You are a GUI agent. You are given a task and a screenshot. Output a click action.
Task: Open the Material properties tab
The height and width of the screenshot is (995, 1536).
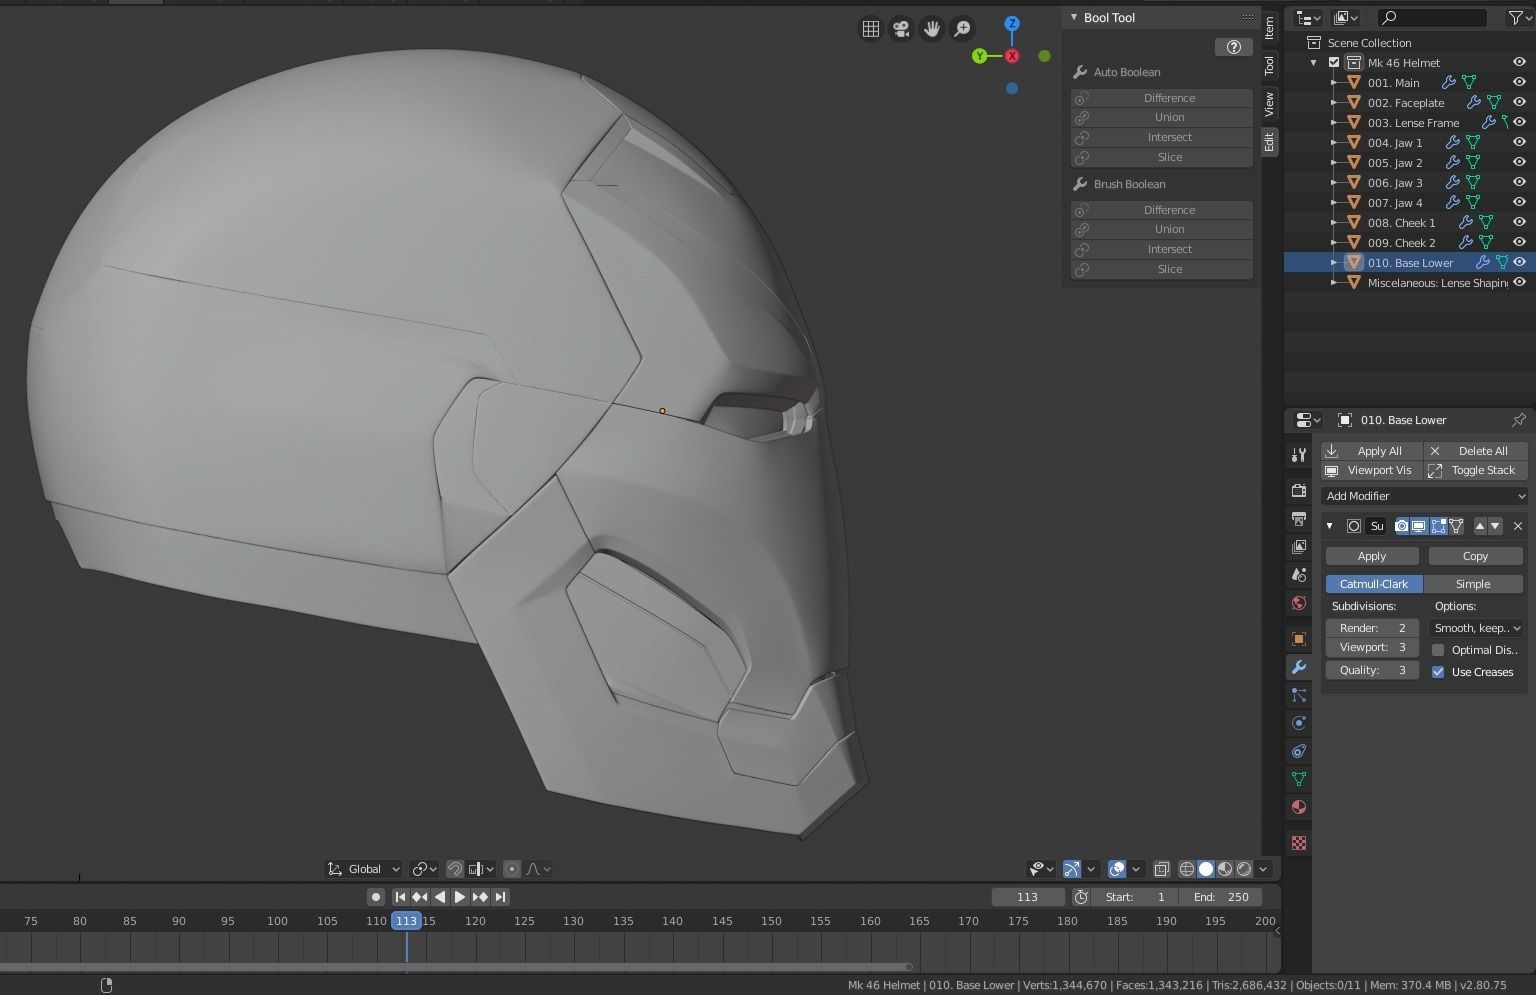tap(1299, 807)
